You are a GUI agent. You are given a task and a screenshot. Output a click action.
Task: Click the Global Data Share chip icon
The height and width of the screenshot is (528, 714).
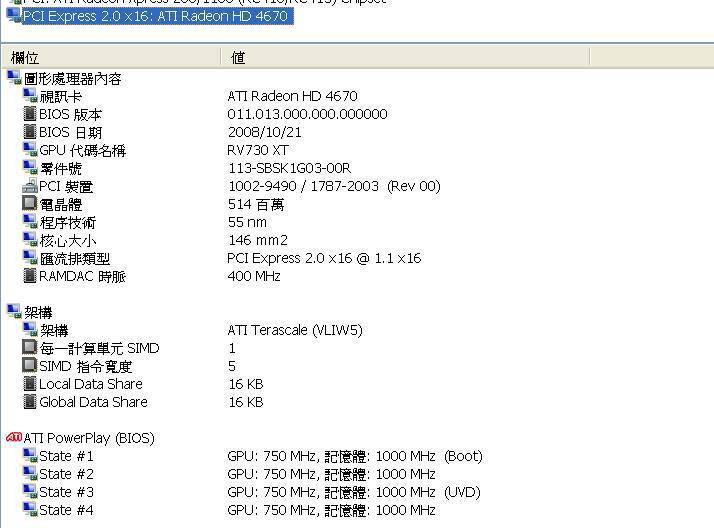(x=30, y=401)
